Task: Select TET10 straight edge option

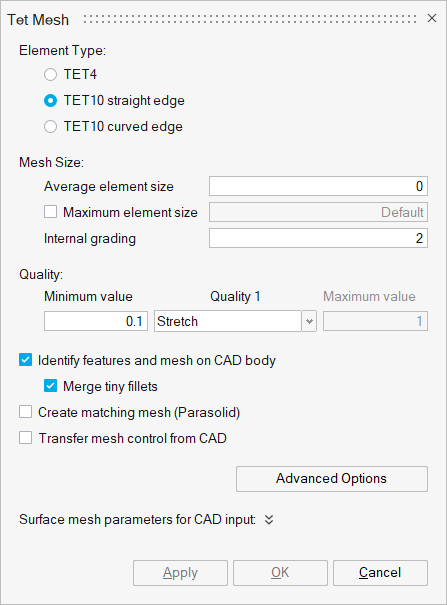Action: click(51, 101)
